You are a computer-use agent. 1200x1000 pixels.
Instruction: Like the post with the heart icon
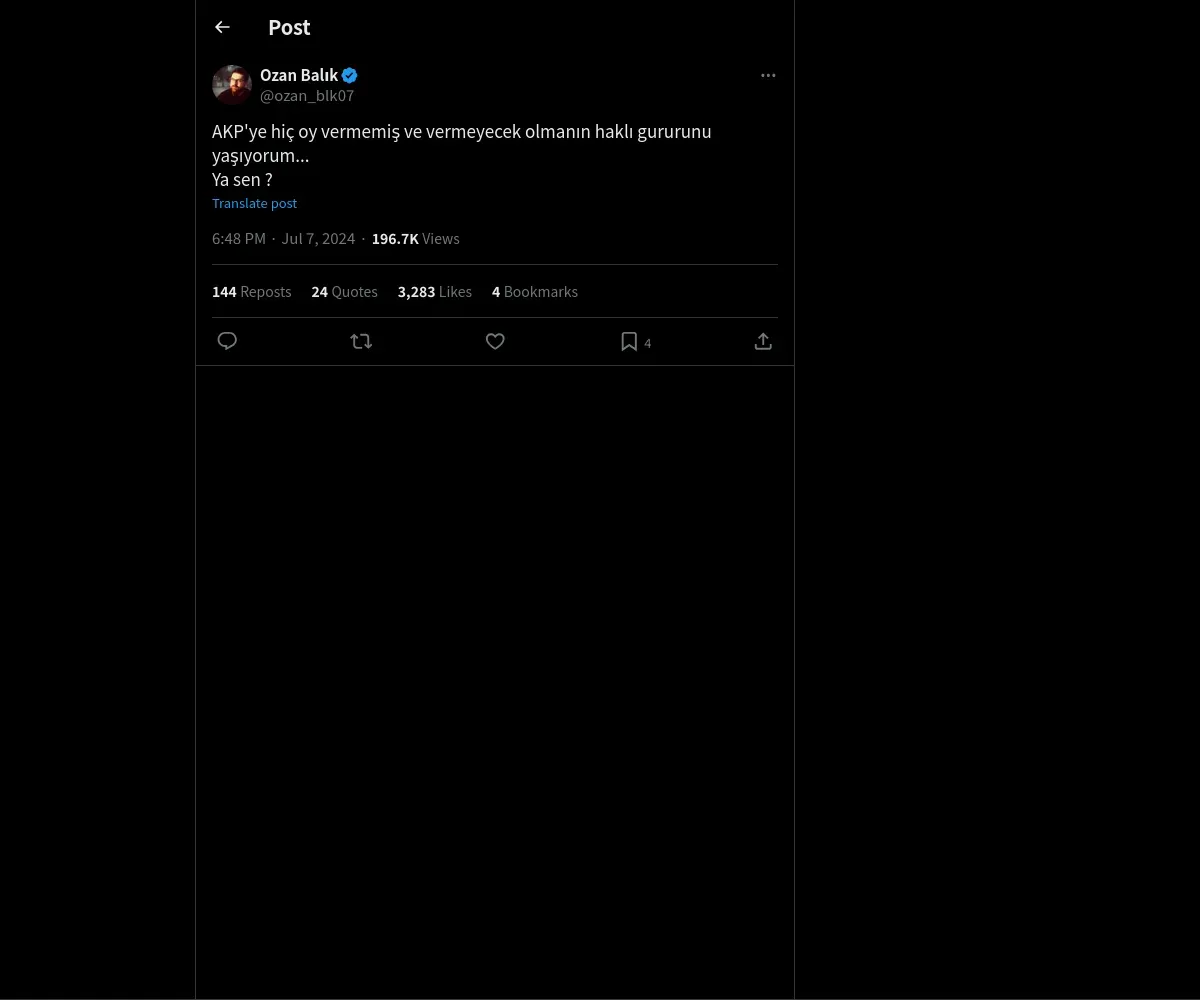point(495,341)
